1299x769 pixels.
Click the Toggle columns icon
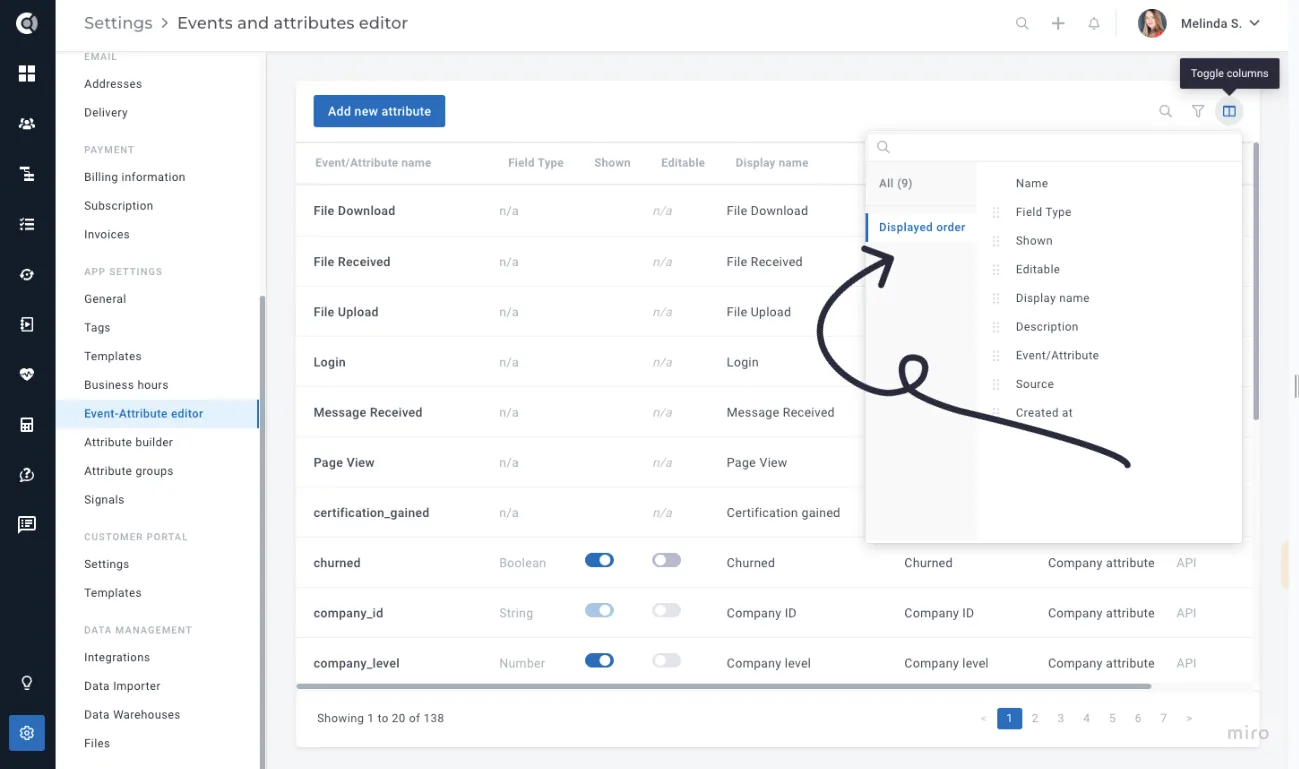click(x=1230, y=111)
